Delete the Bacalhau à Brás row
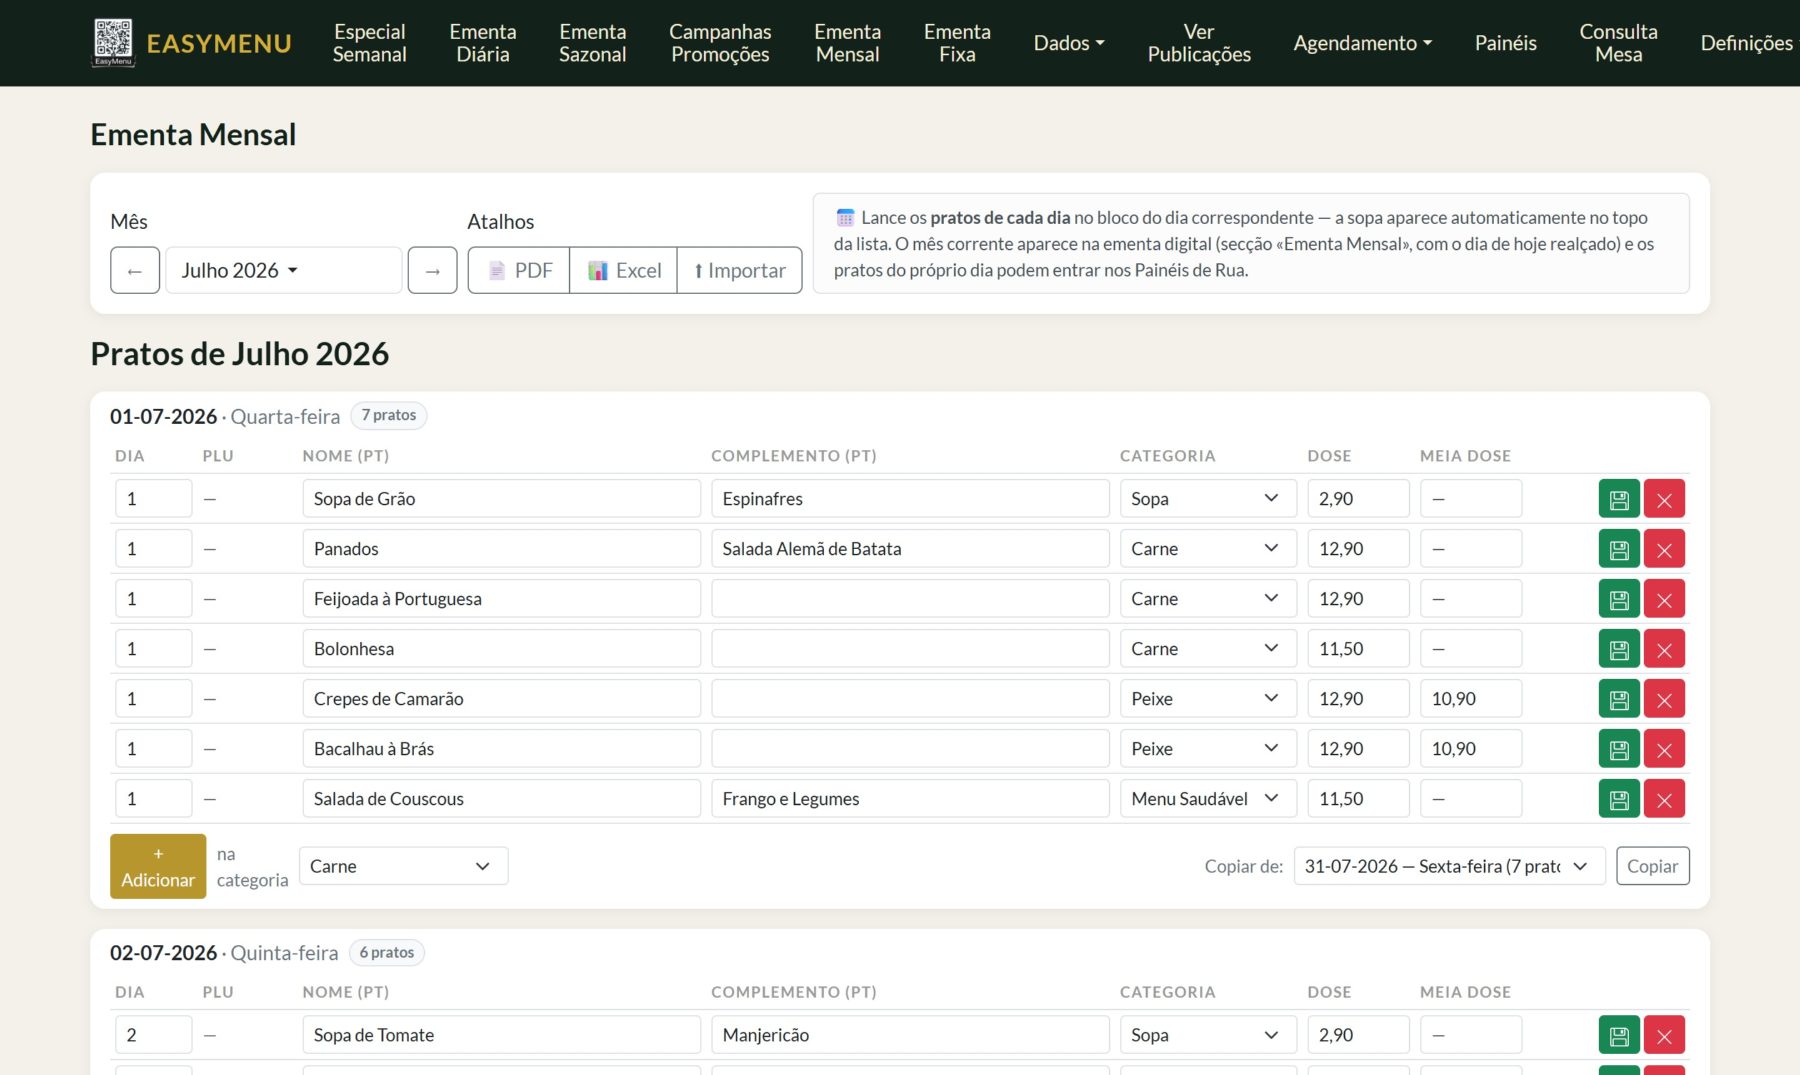The image size is (1800, 1075). (x=1664, y=749)
